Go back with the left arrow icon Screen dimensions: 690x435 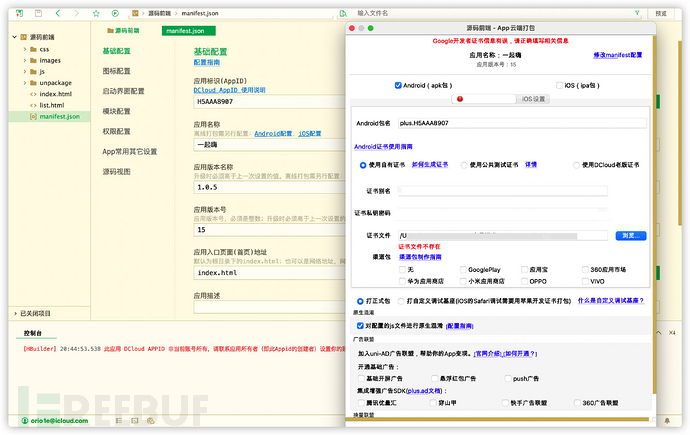(x=58, y=13)
